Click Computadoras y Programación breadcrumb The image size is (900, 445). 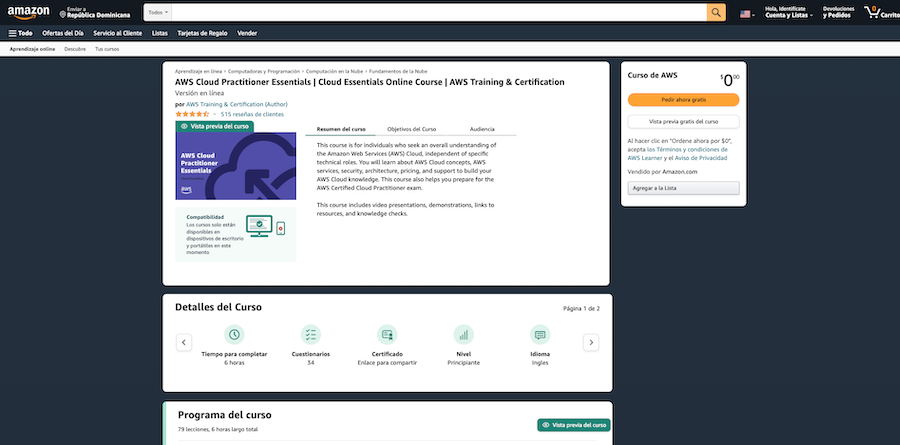(264, 72)
